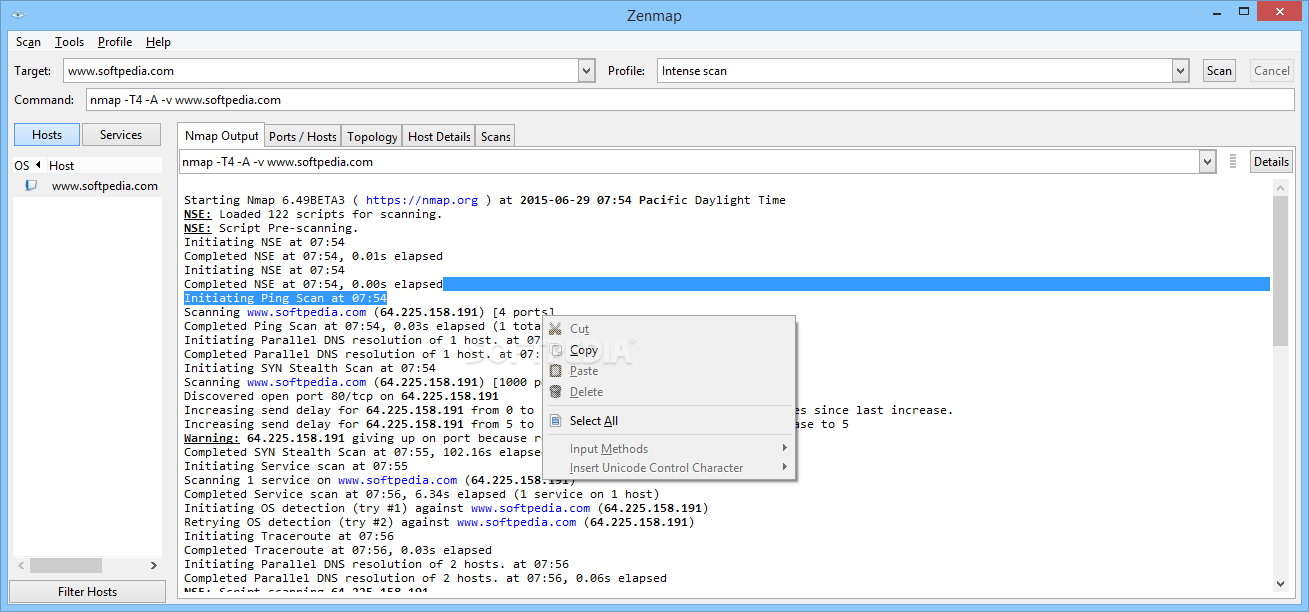Expand the scan command output dropdown
The width and height of the screenshot is (1309, 612).
point(1207,162)
